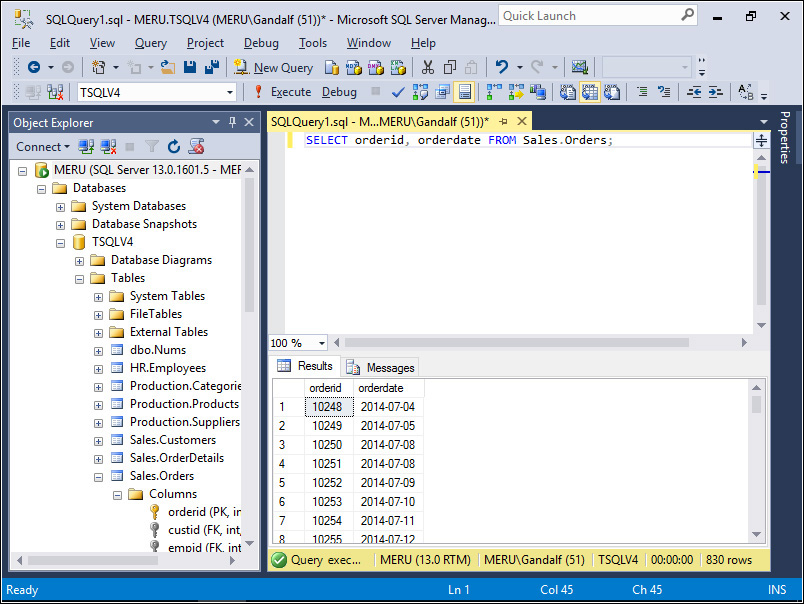Click the Parse query checkmark icon
804x604 pixels.
[397, 92]
